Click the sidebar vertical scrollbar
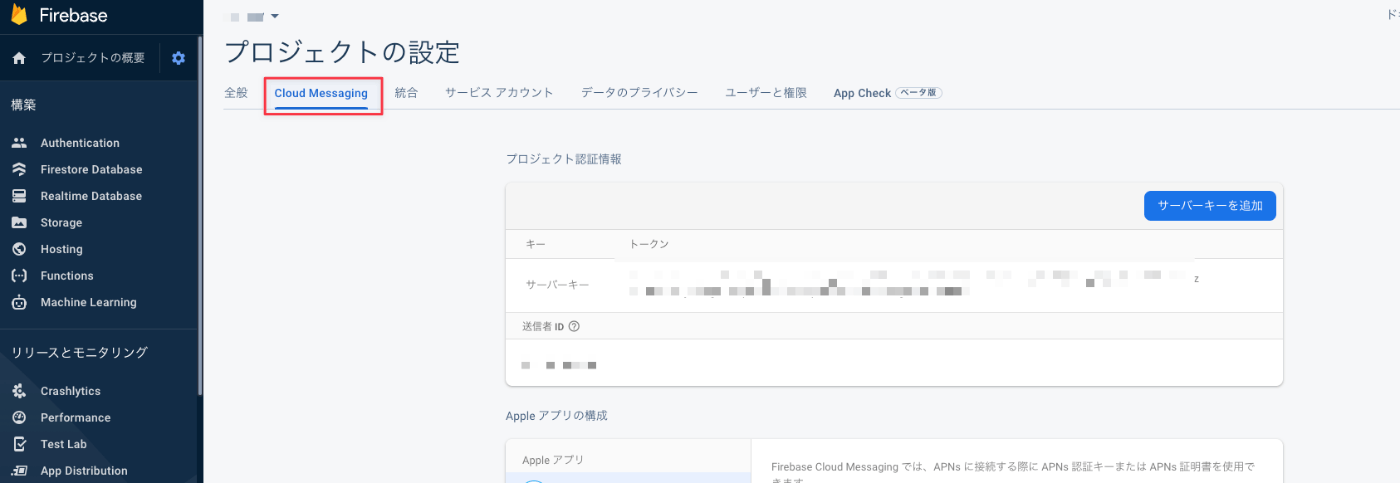This screenshot has height=483, width=1400. pos(200,215)
